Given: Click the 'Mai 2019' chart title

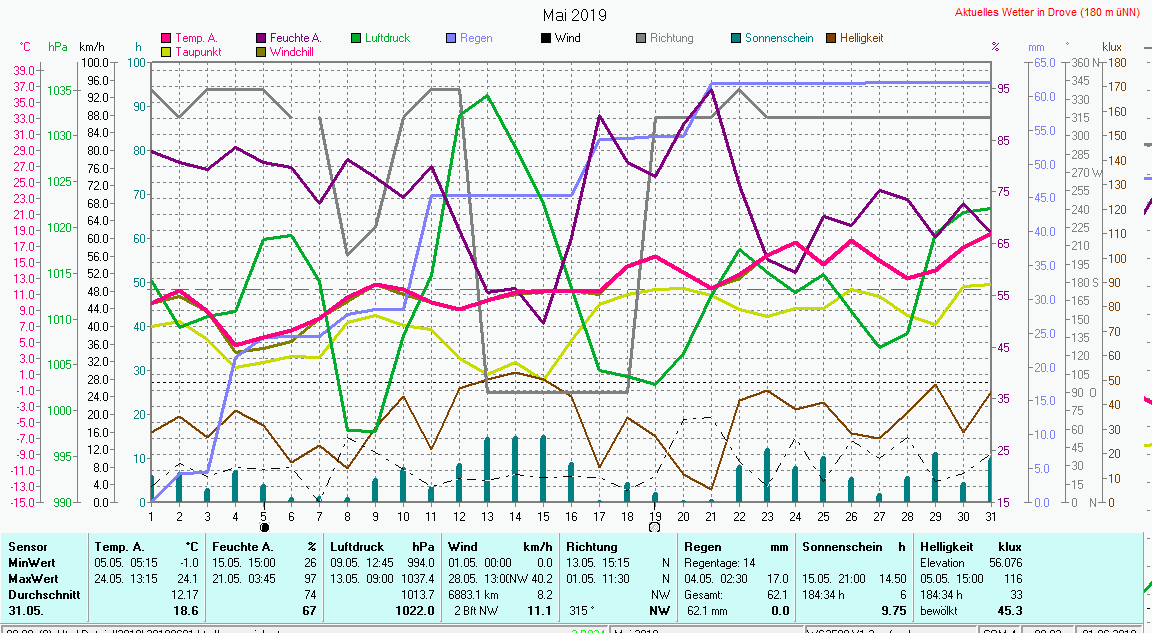Looking at the screenshot, I should [x=574, y=15].
